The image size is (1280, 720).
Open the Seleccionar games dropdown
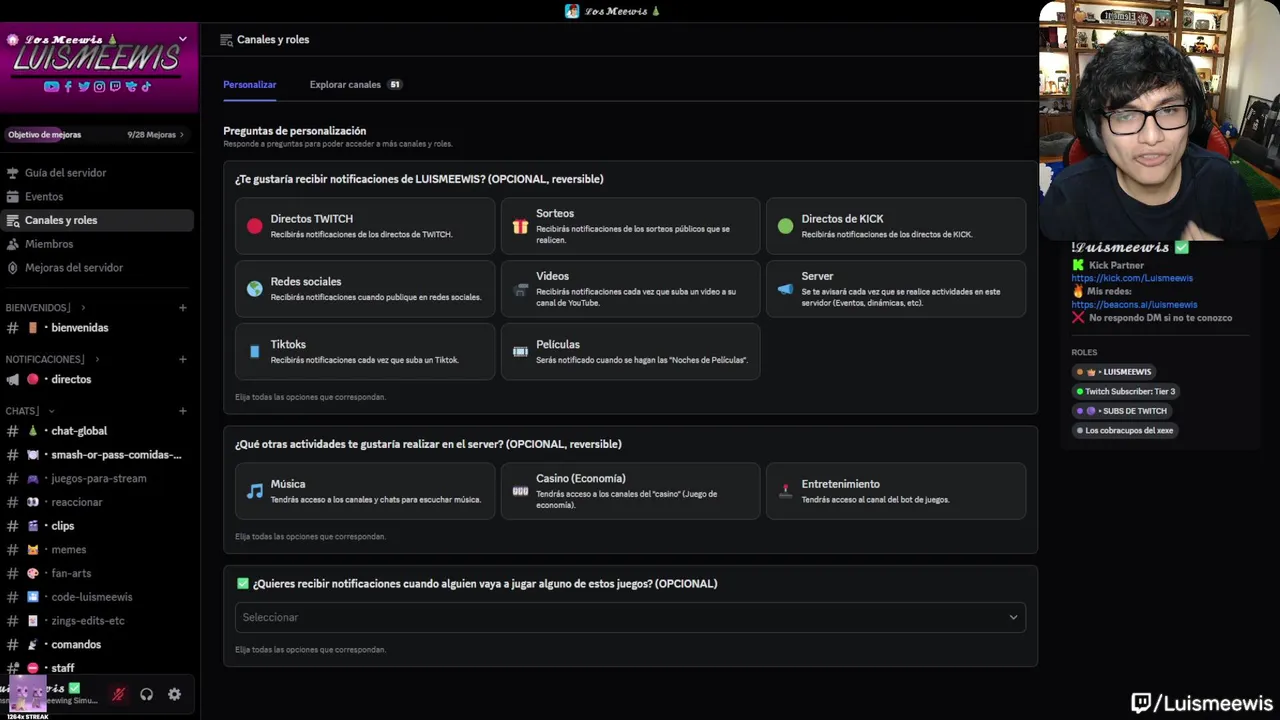(x=630, y=617)
